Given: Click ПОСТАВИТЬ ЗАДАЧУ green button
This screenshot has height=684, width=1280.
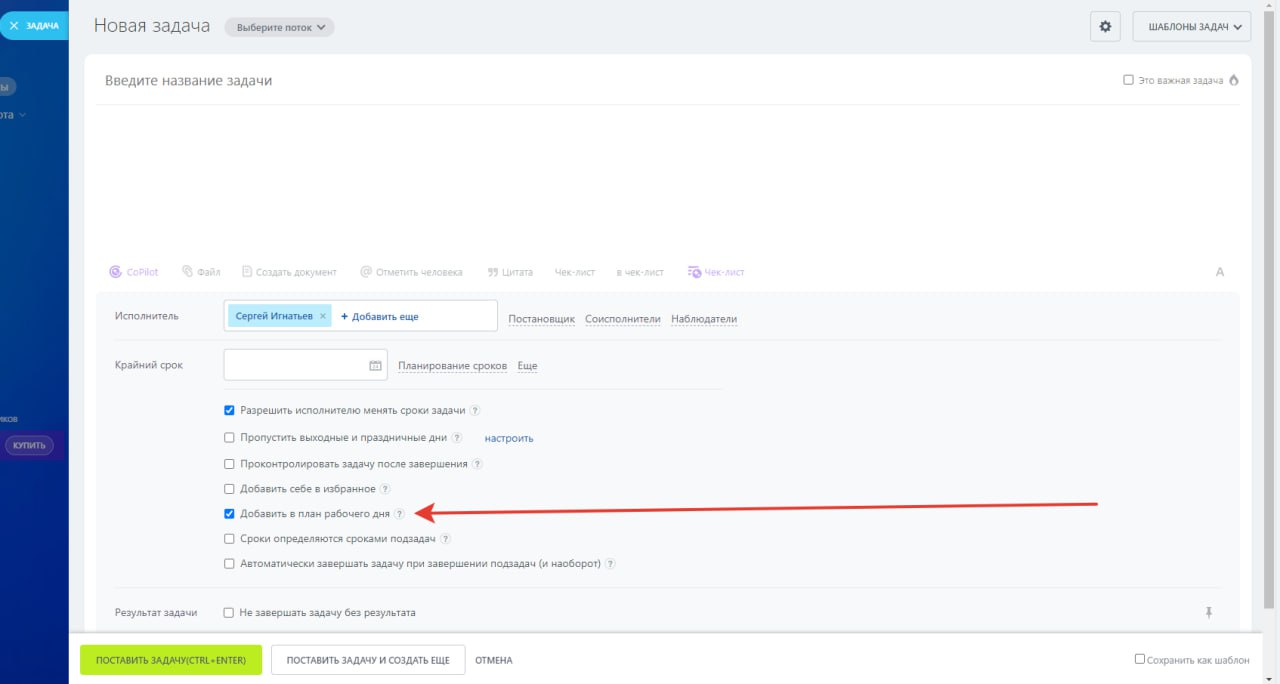Looking at the screenshot, I should (x=171, y=660).
